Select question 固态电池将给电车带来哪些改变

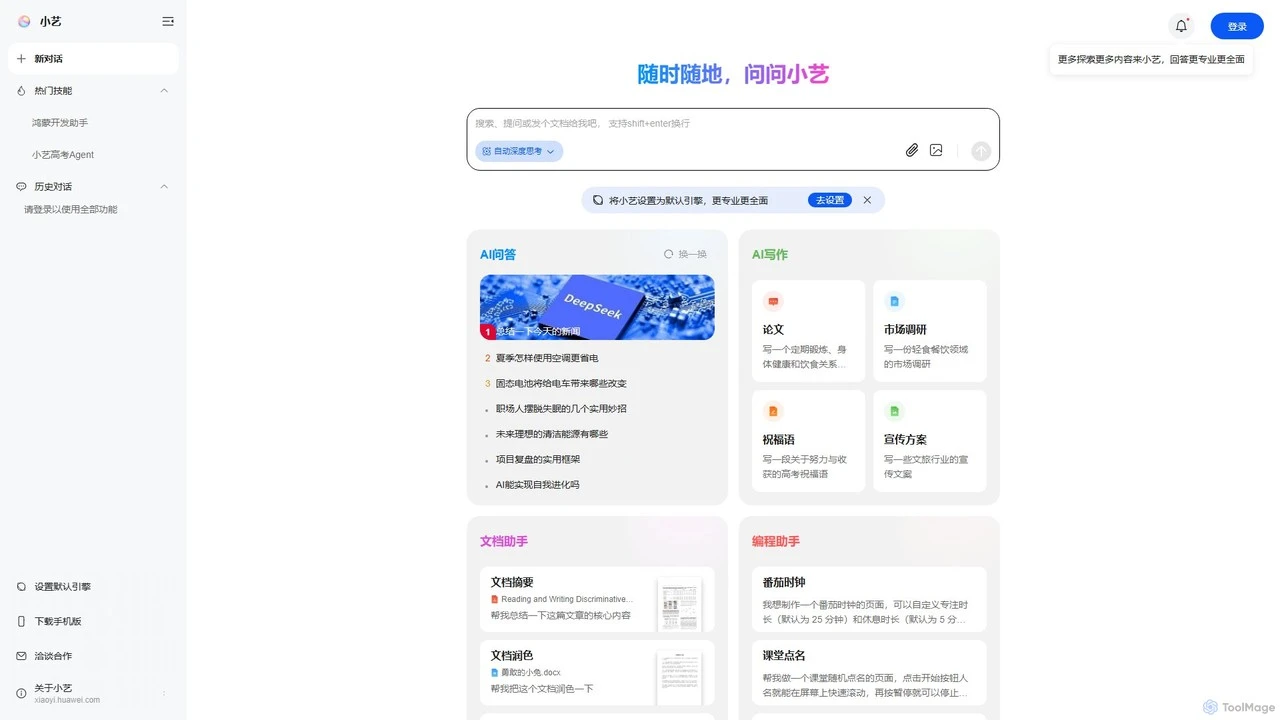tap(561, 383)
